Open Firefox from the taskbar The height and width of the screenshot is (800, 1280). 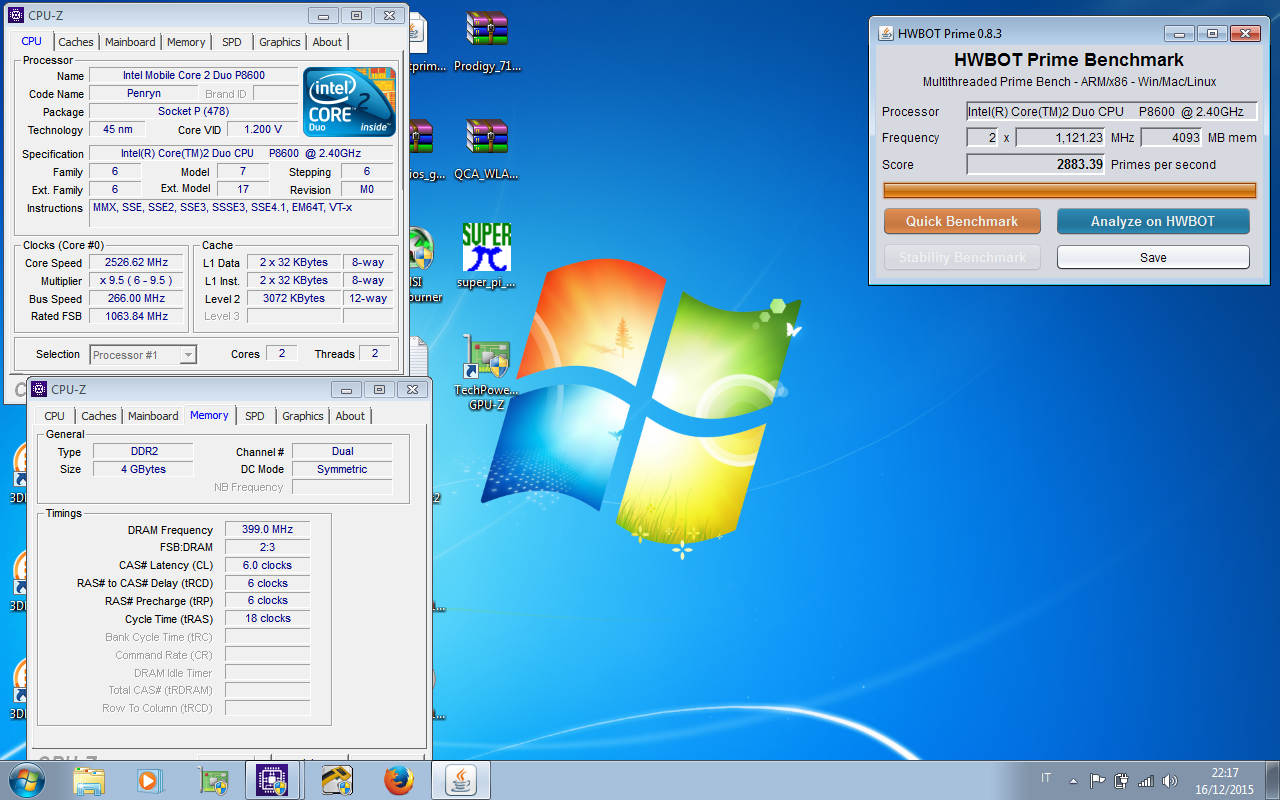click(x=398, y=780)
